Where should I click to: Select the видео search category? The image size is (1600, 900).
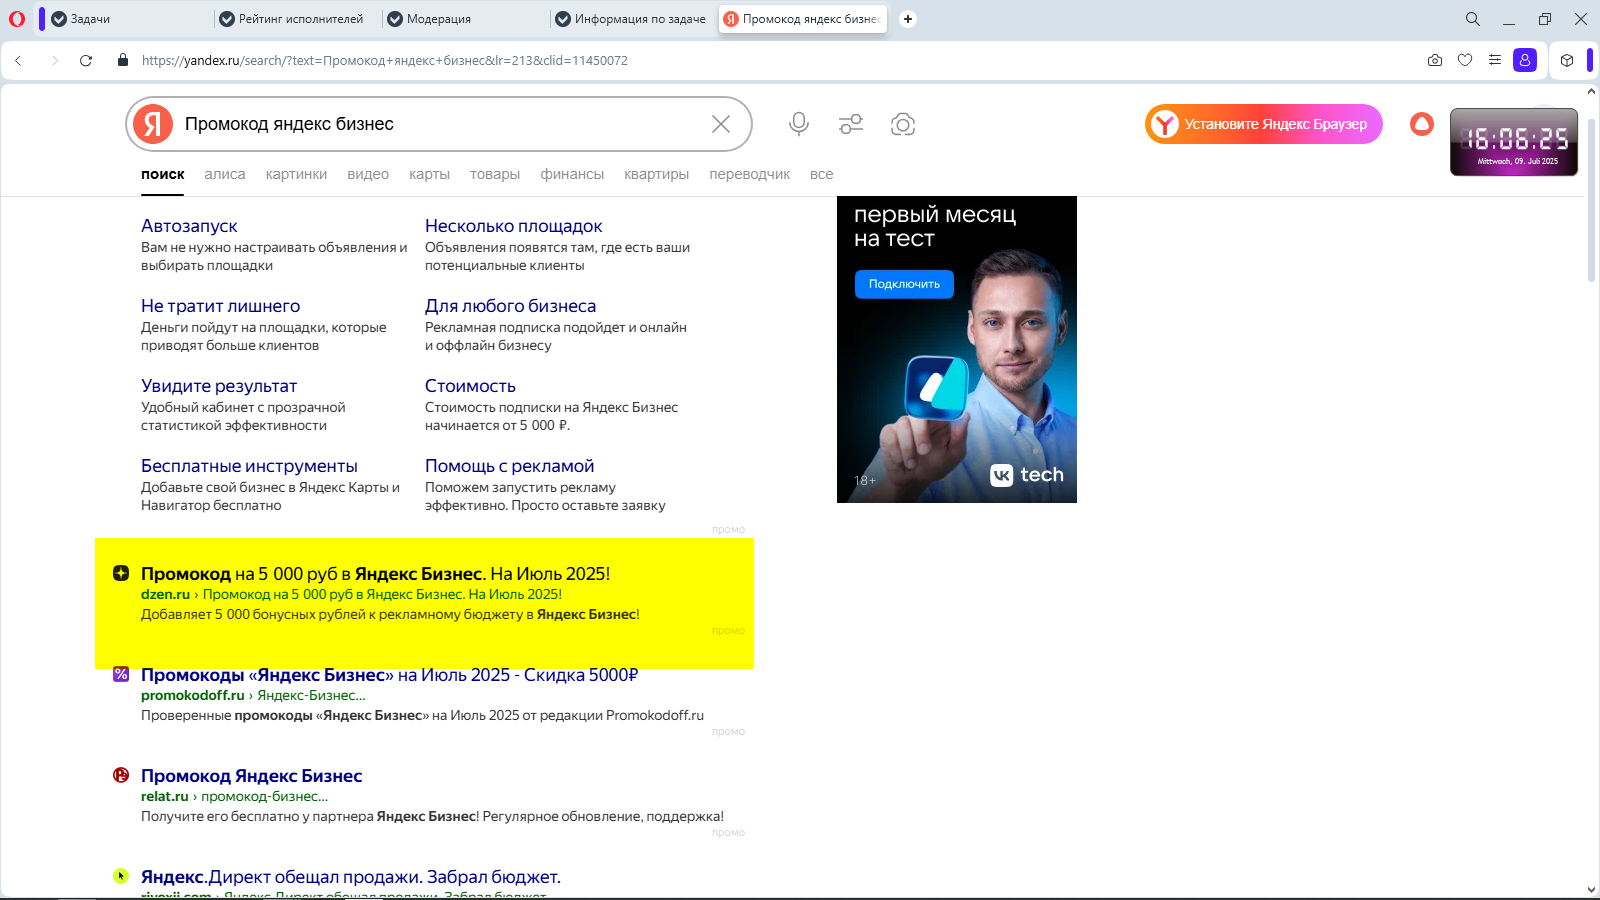368,174
